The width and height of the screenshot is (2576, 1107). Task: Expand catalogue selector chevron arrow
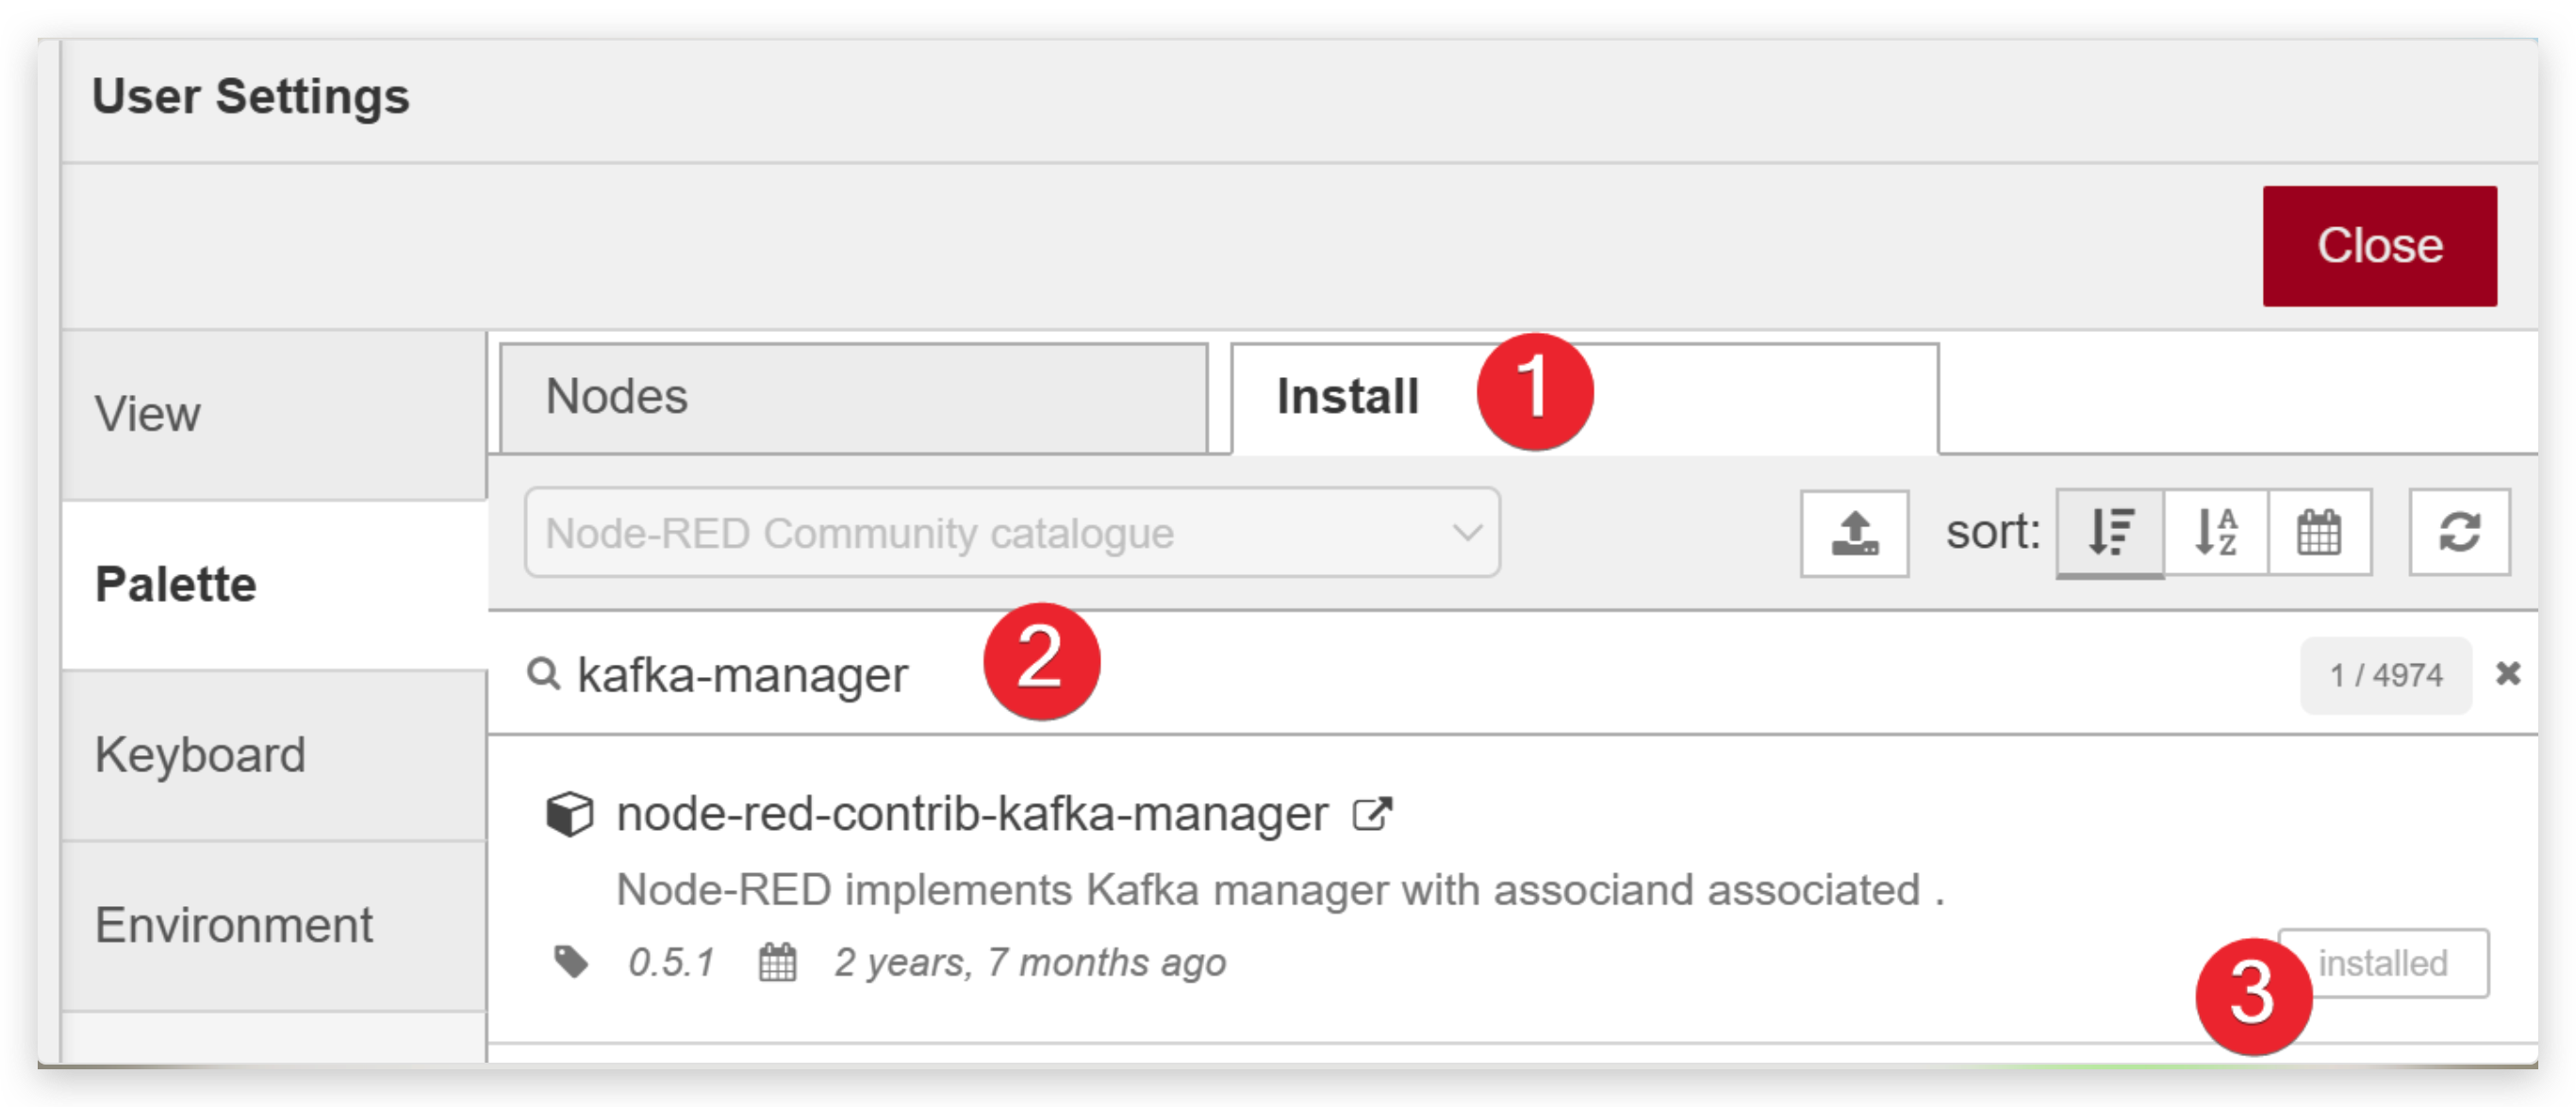(1466, 533)
